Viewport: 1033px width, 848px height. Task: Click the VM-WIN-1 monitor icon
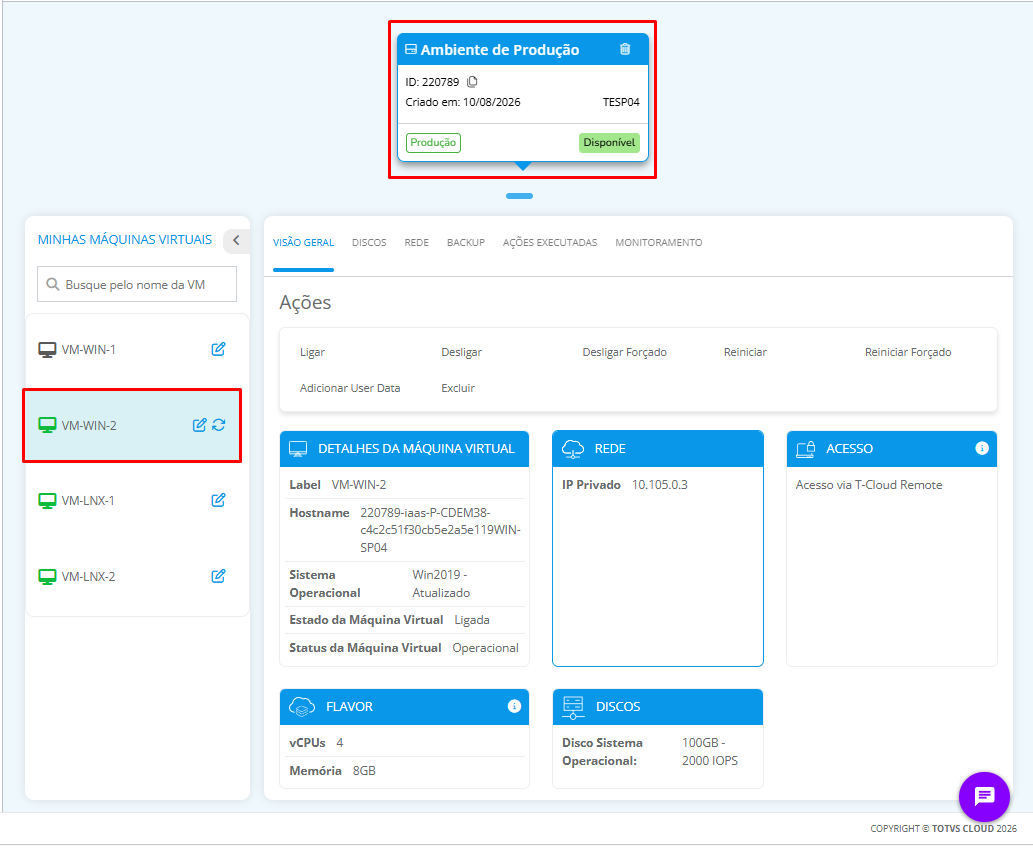pos(47,350)
